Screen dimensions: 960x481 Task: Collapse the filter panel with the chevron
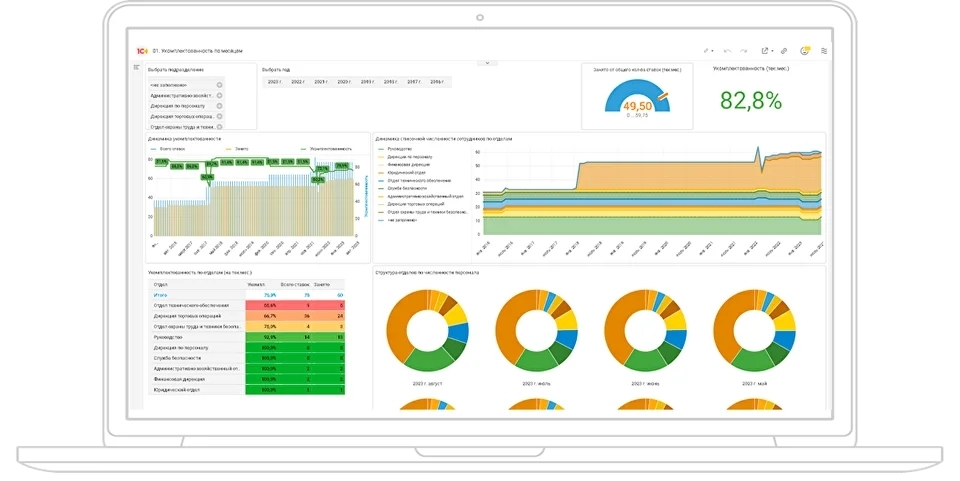pos(487,63)
